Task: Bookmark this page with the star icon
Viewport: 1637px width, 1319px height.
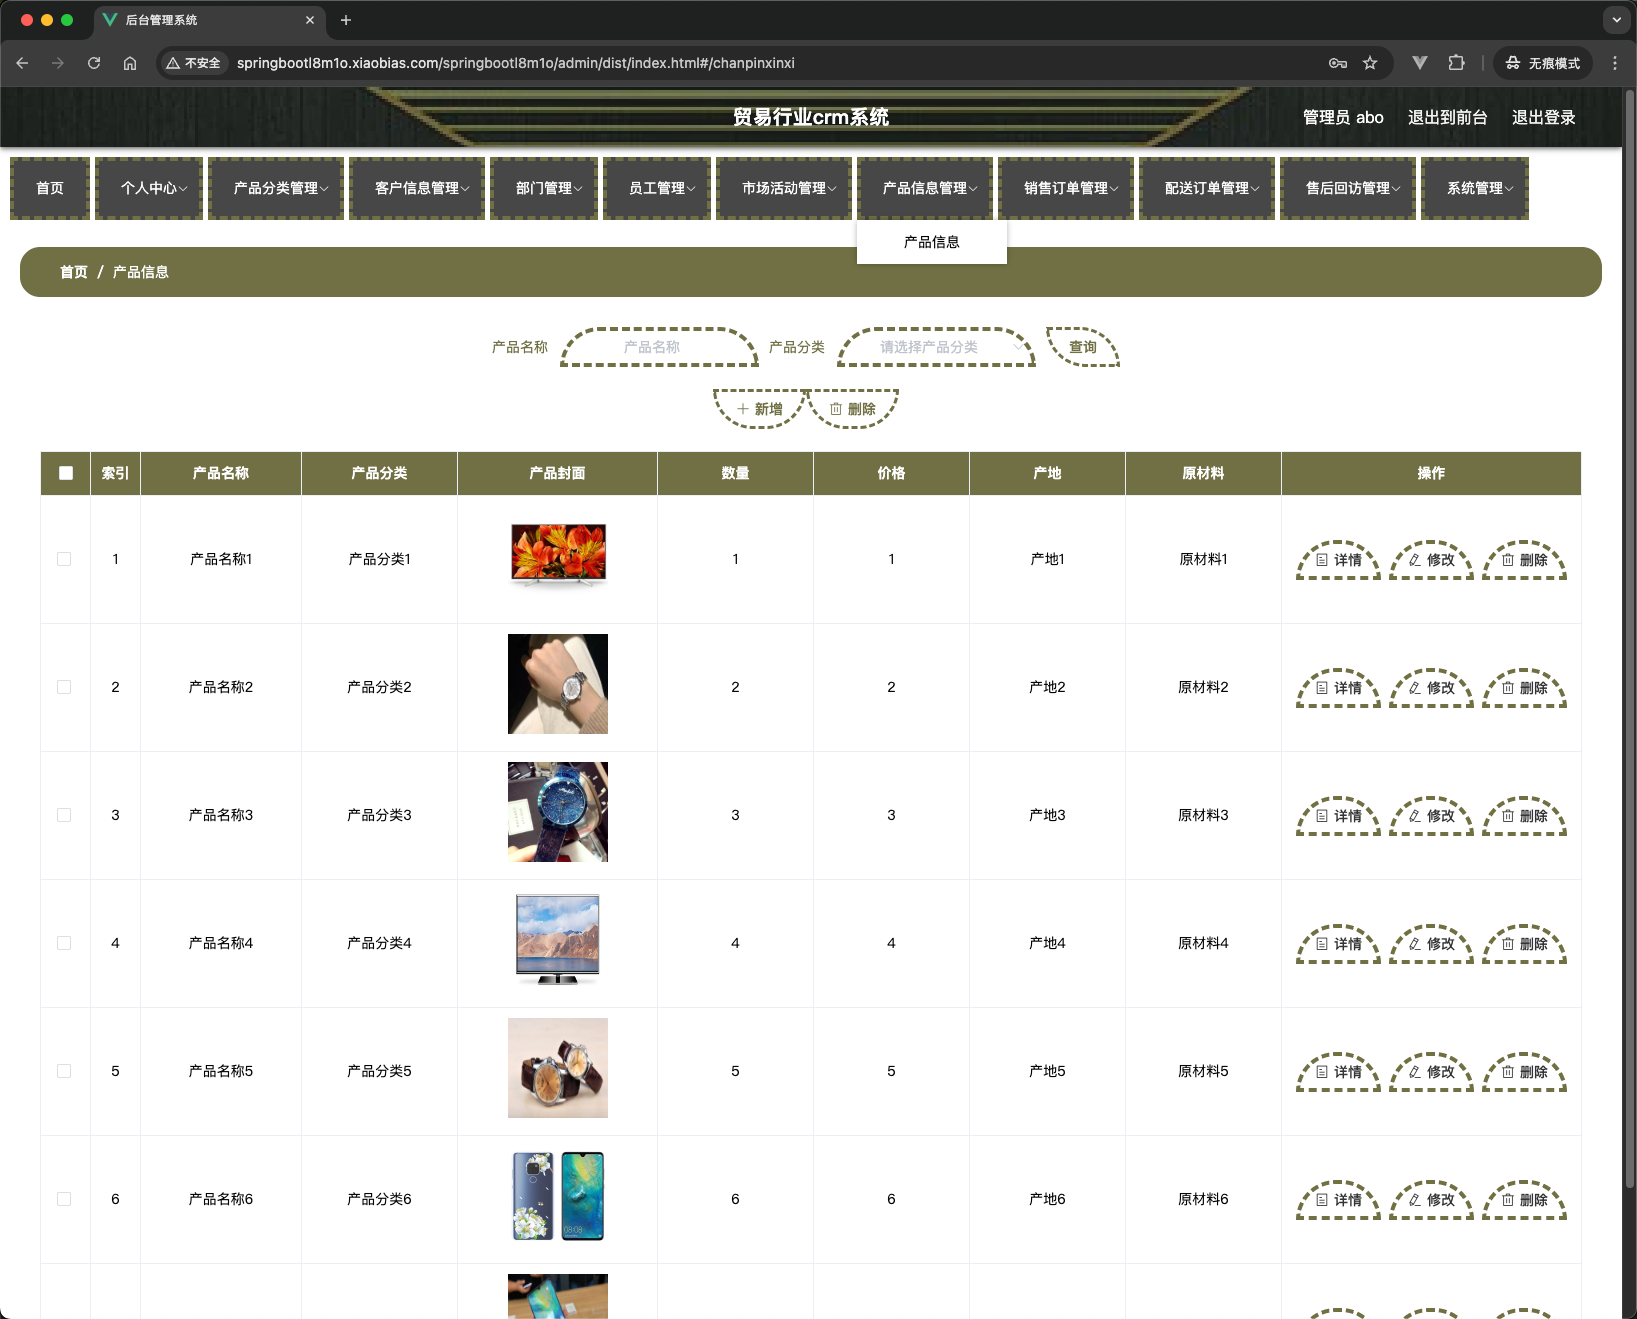Action: (x=1370, y=63)
